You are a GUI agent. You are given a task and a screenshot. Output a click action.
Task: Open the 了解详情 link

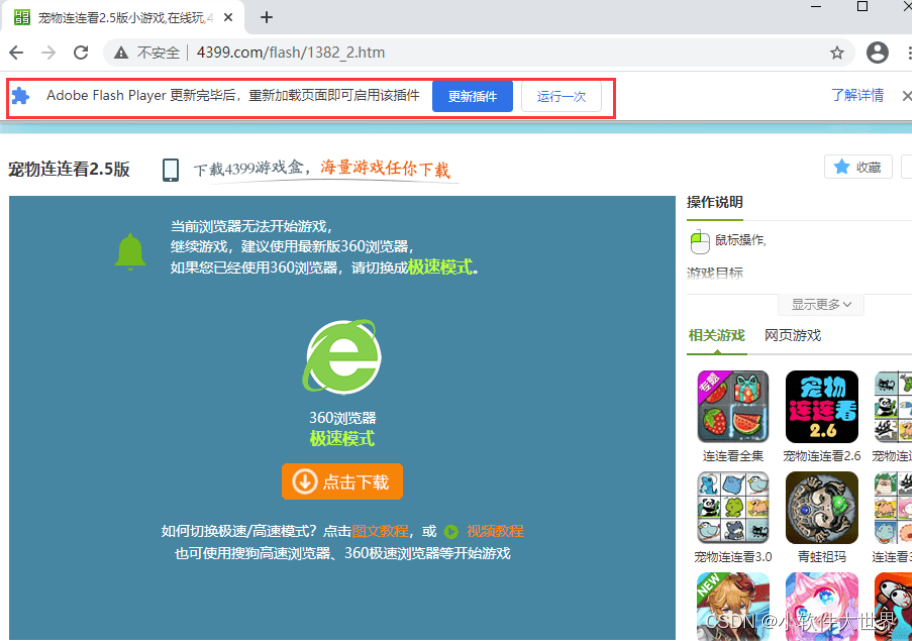point(857,95)
